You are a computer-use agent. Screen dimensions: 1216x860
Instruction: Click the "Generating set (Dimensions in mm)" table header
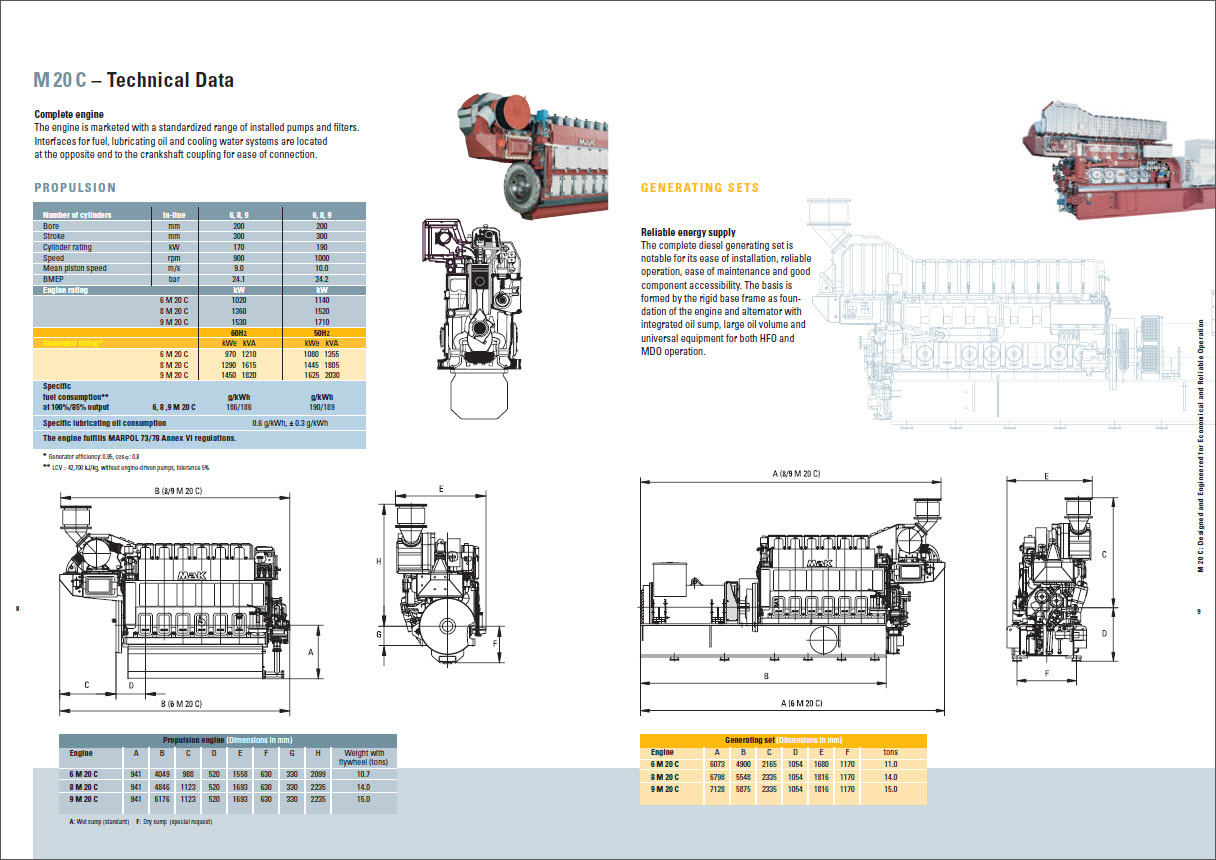[783, 740]
